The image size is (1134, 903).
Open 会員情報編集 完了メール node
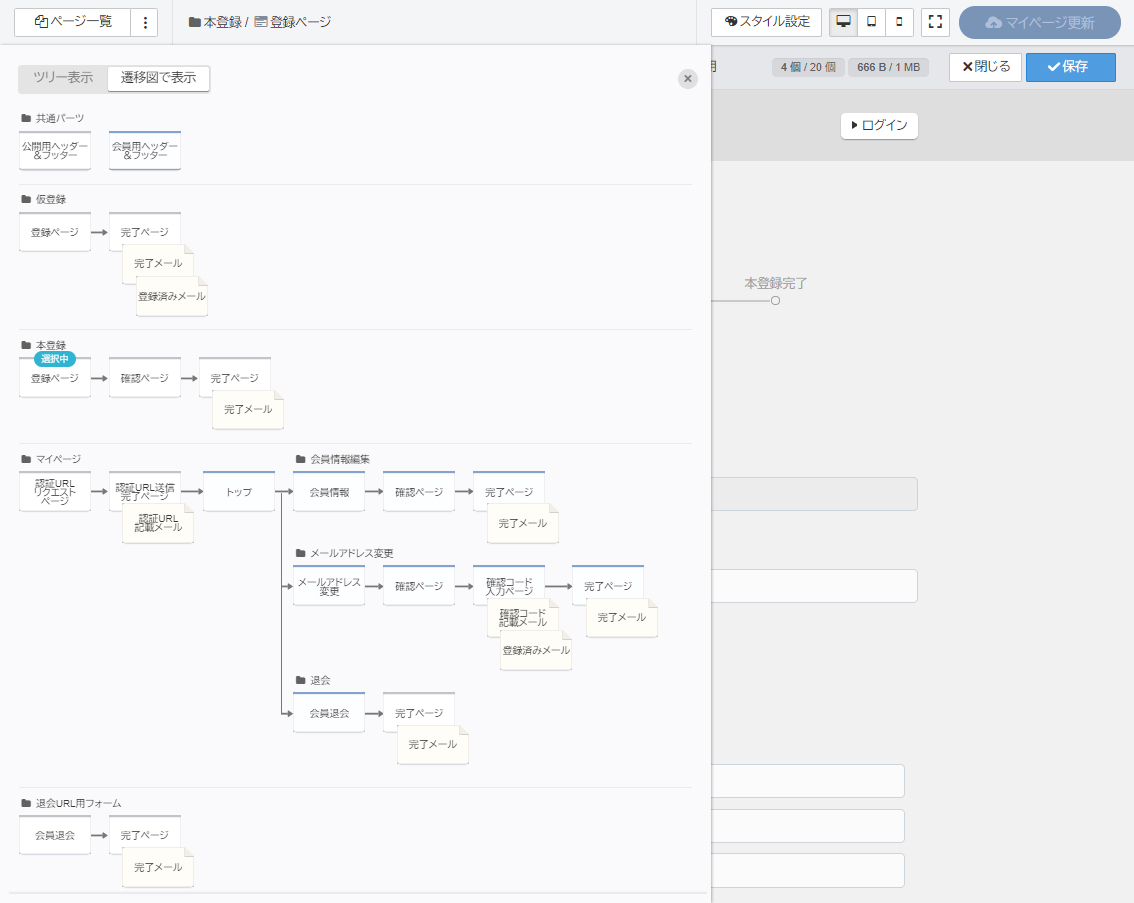(x=522, y=523)
